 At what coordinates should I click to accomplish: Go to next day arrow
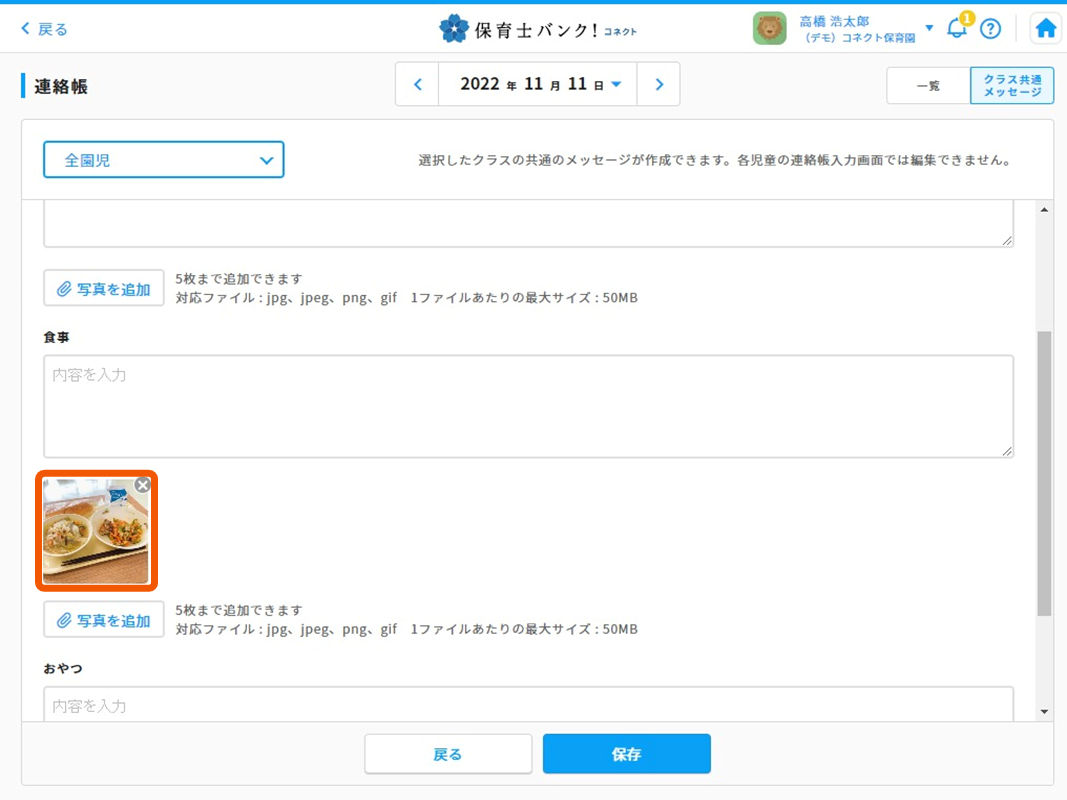[658, 85]
